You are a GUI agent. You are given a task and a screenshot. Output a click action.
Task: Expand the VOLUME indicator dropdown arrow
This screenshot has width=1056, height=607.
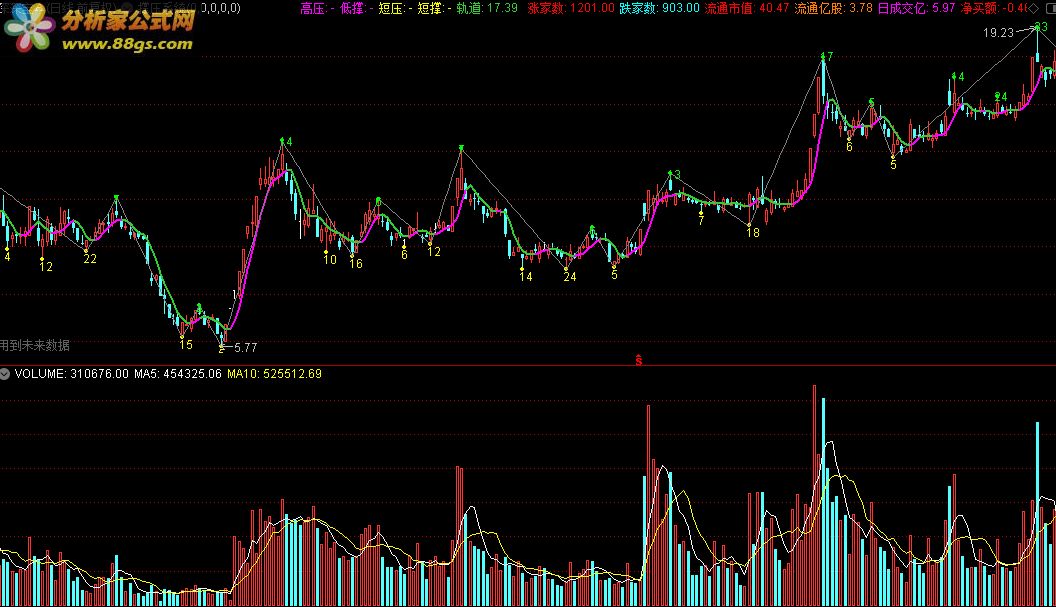tap(5, 374)
